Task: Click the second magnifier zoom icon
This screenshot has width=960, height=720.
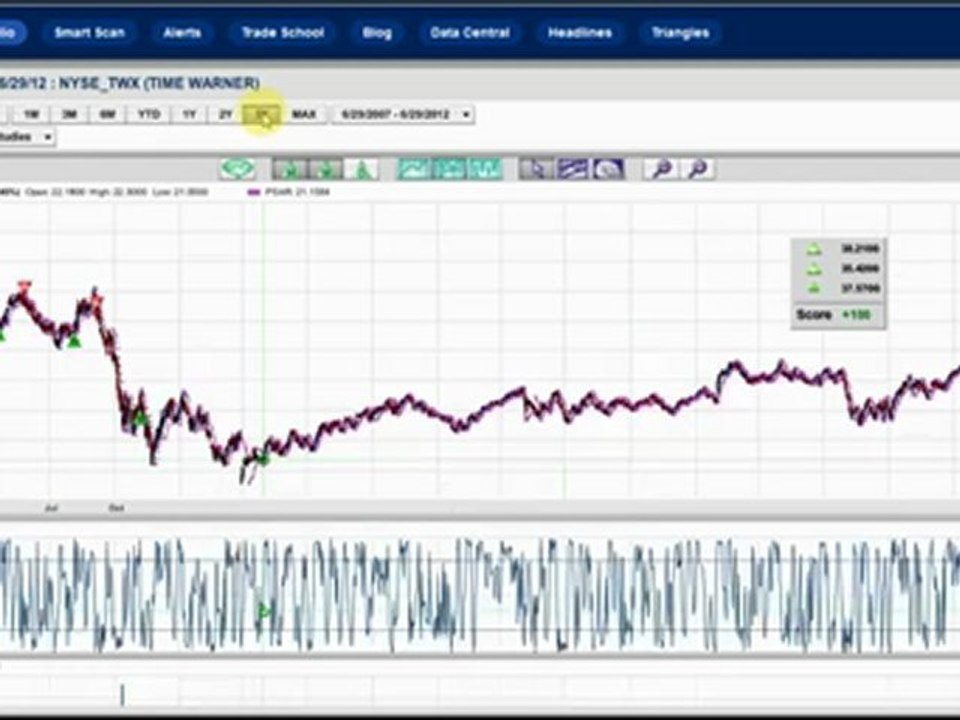Action: (x=697, y=169)
